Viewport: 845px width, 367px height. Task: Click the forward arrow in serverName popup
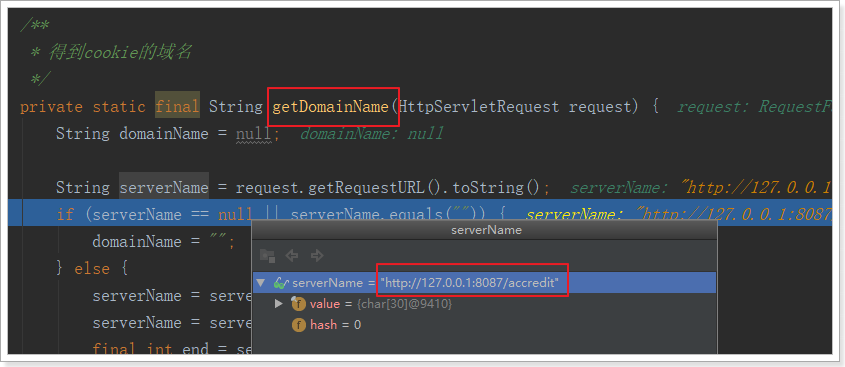point(317,255)
